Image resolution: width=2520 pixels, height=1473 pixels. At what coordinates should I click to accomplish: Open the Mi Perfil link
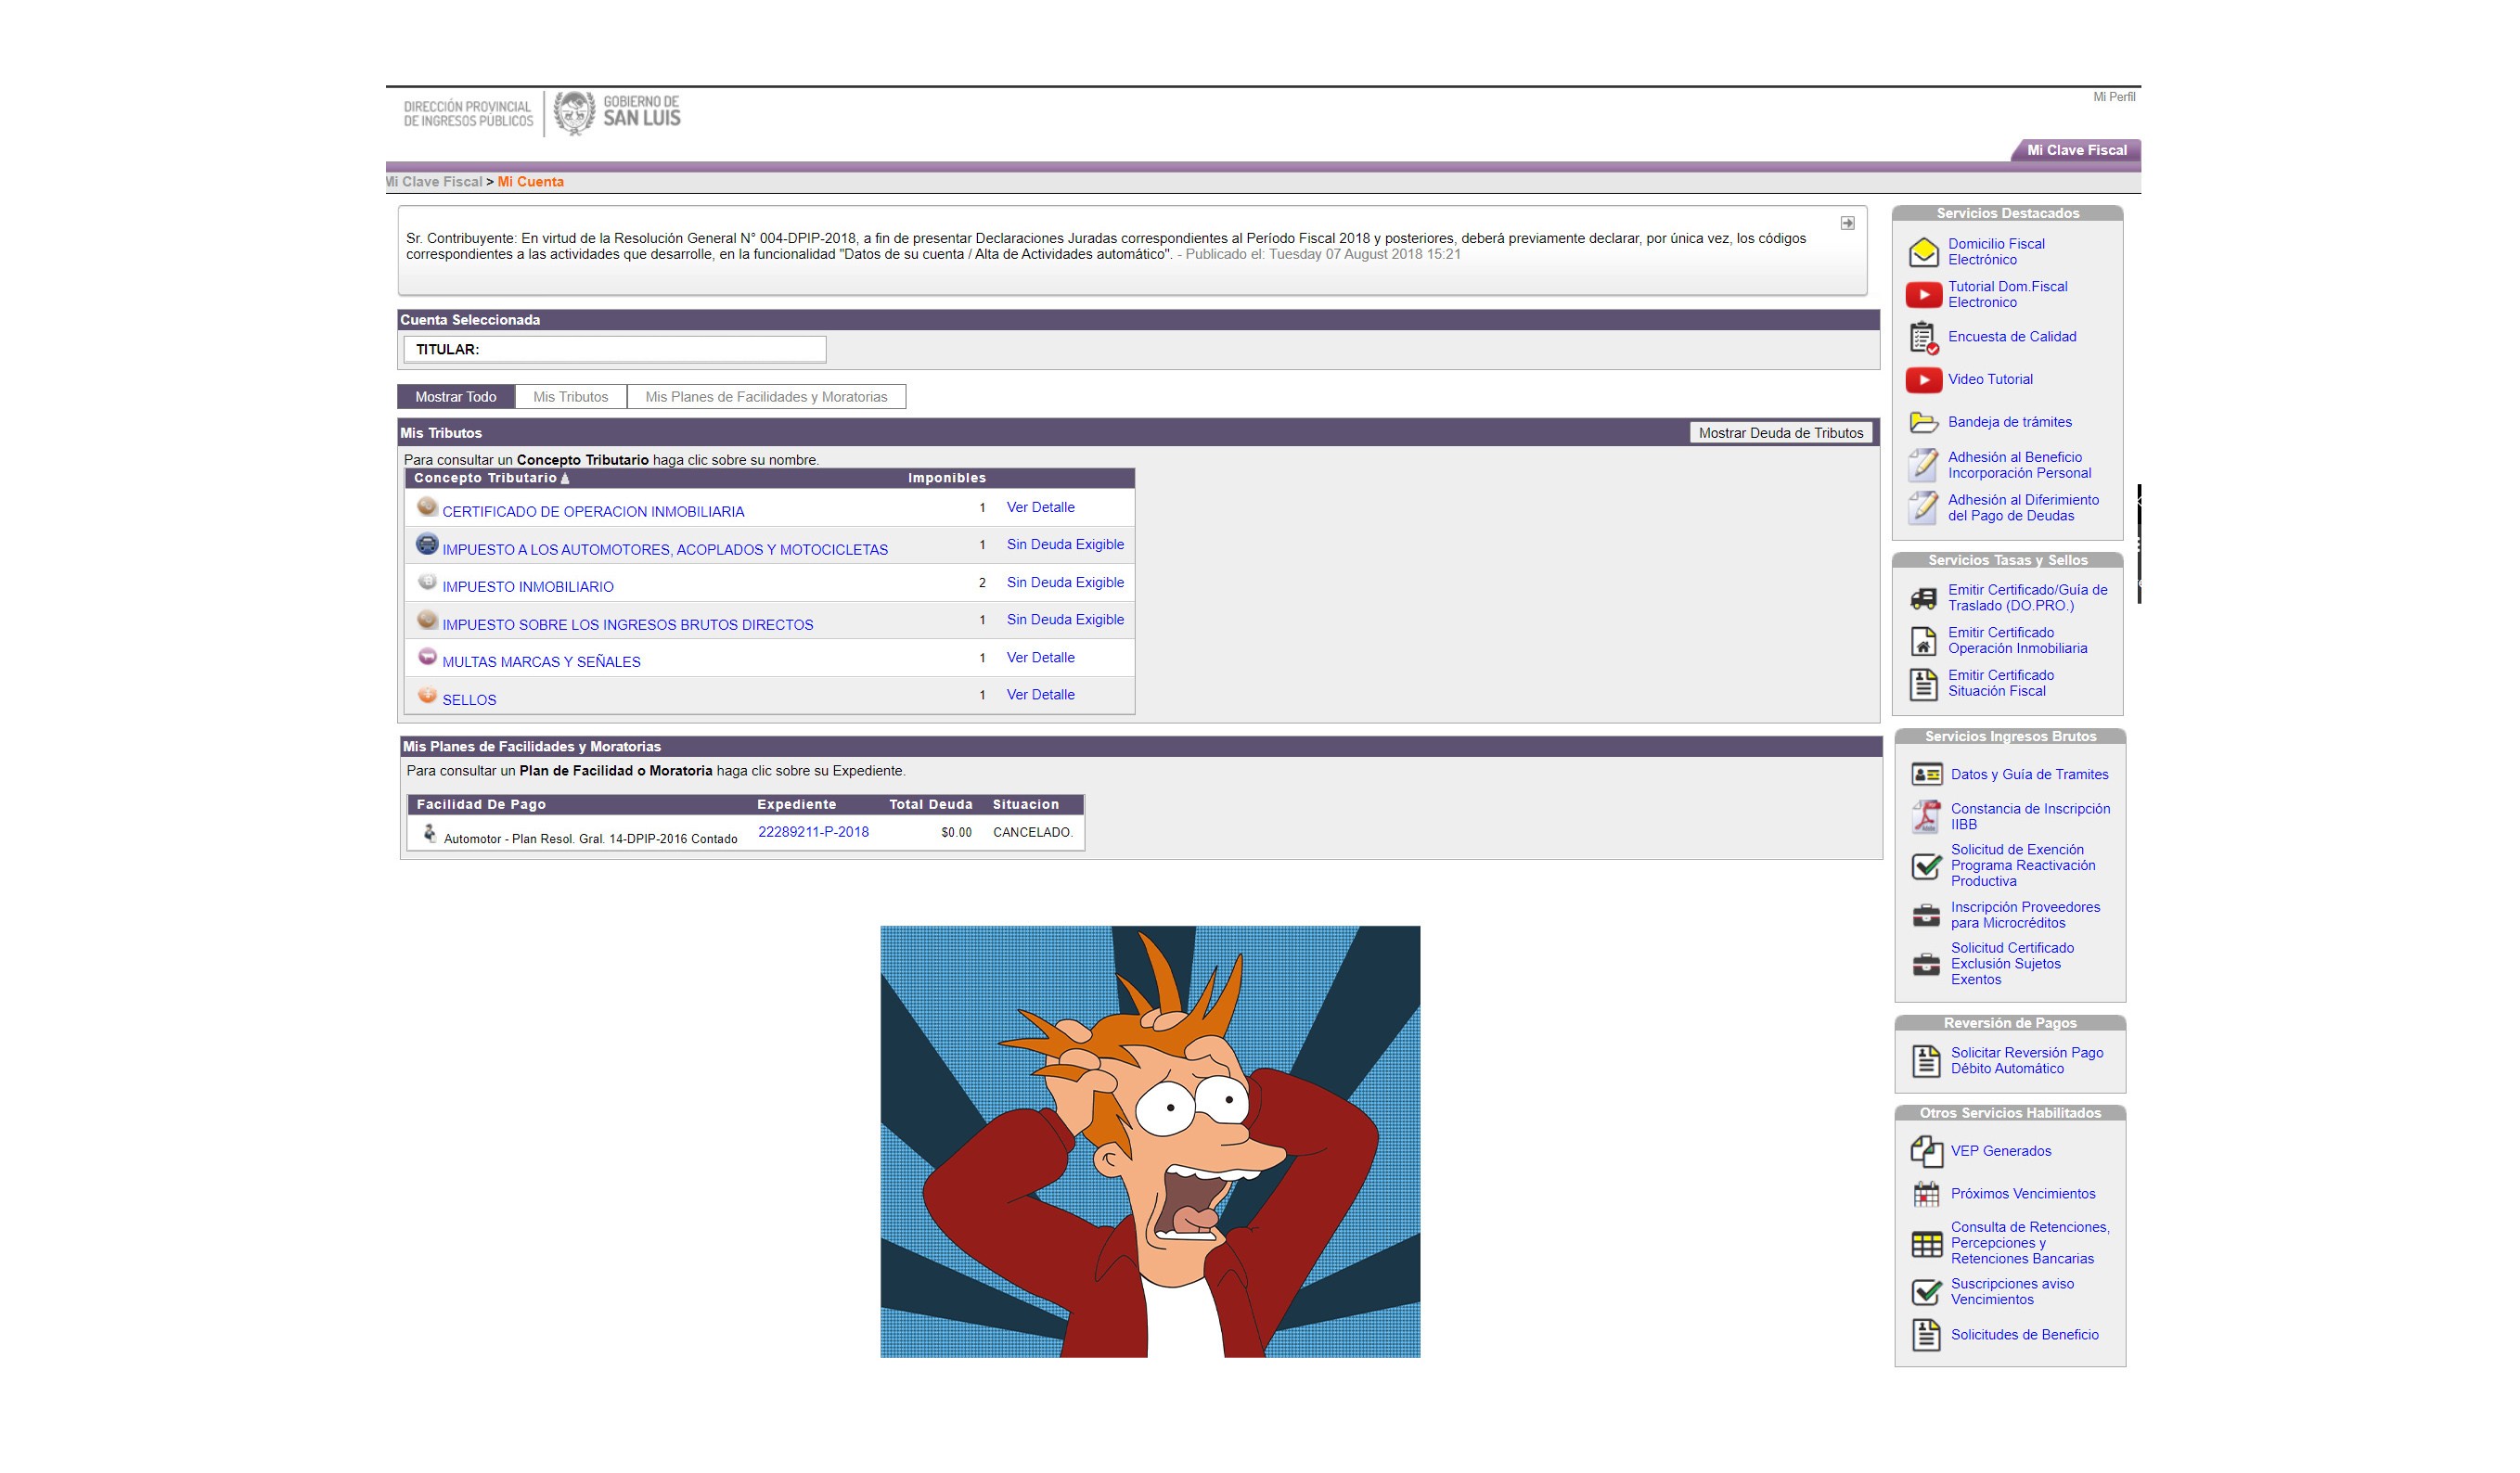pos(2114,97)
